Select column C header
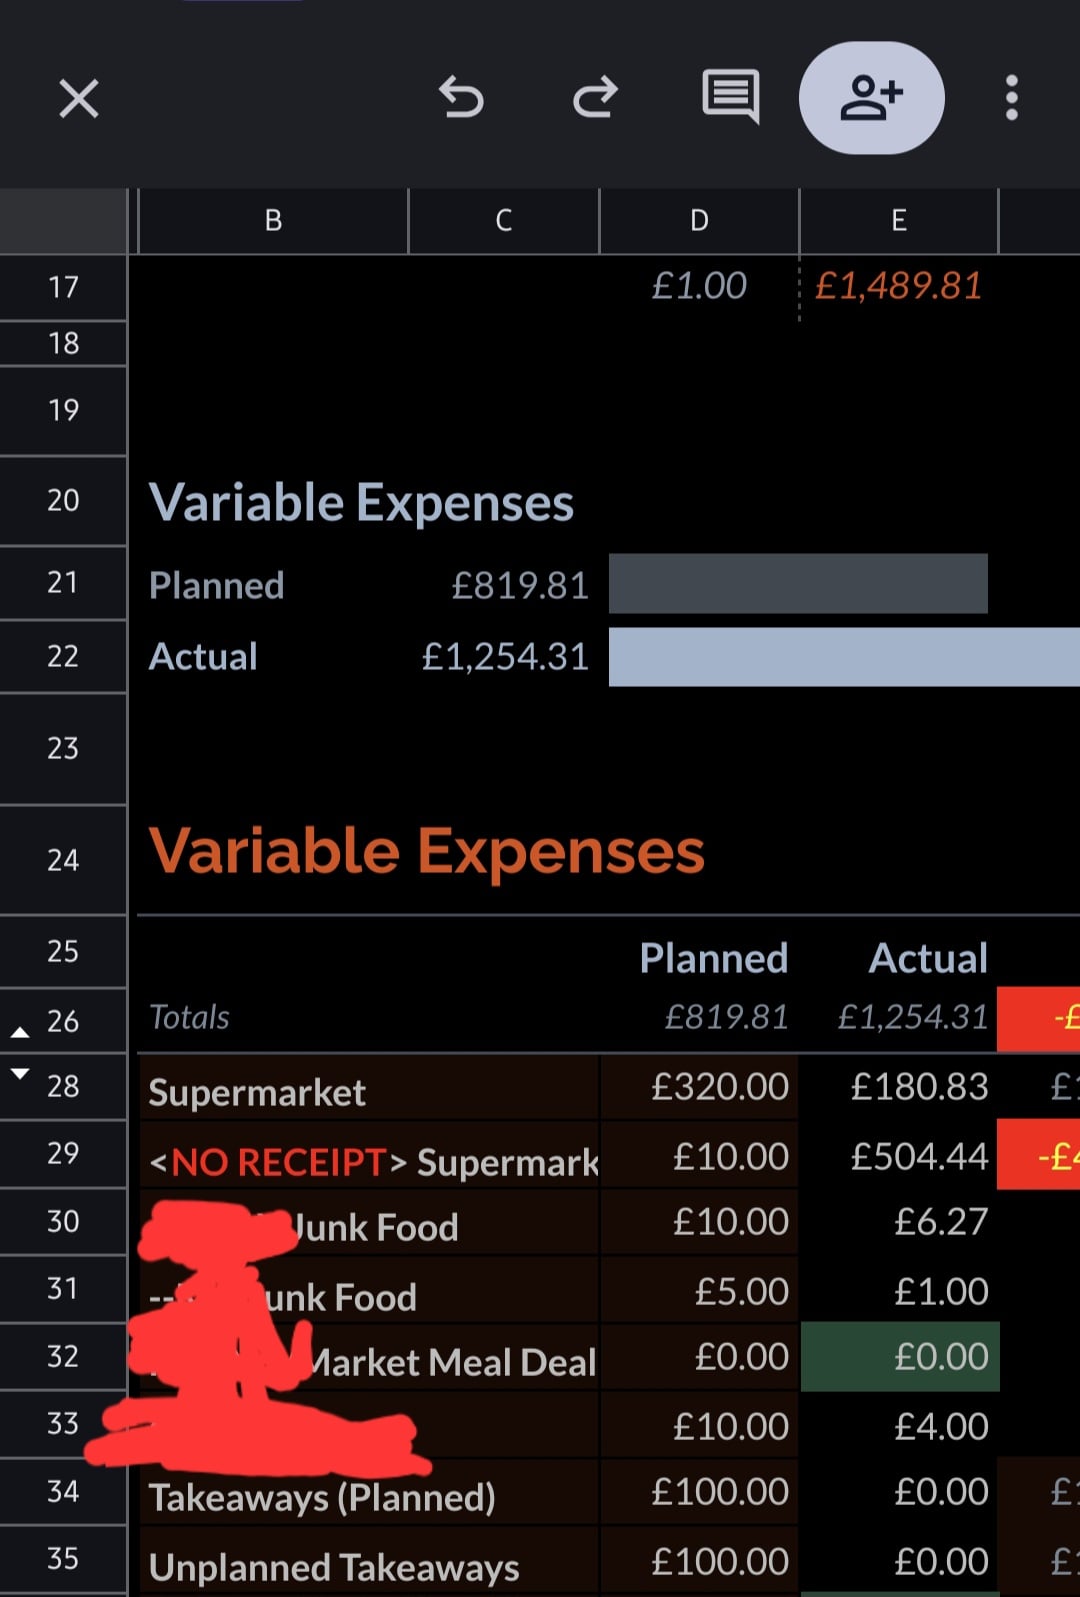1080x1597 pixels. coord(503,221)
